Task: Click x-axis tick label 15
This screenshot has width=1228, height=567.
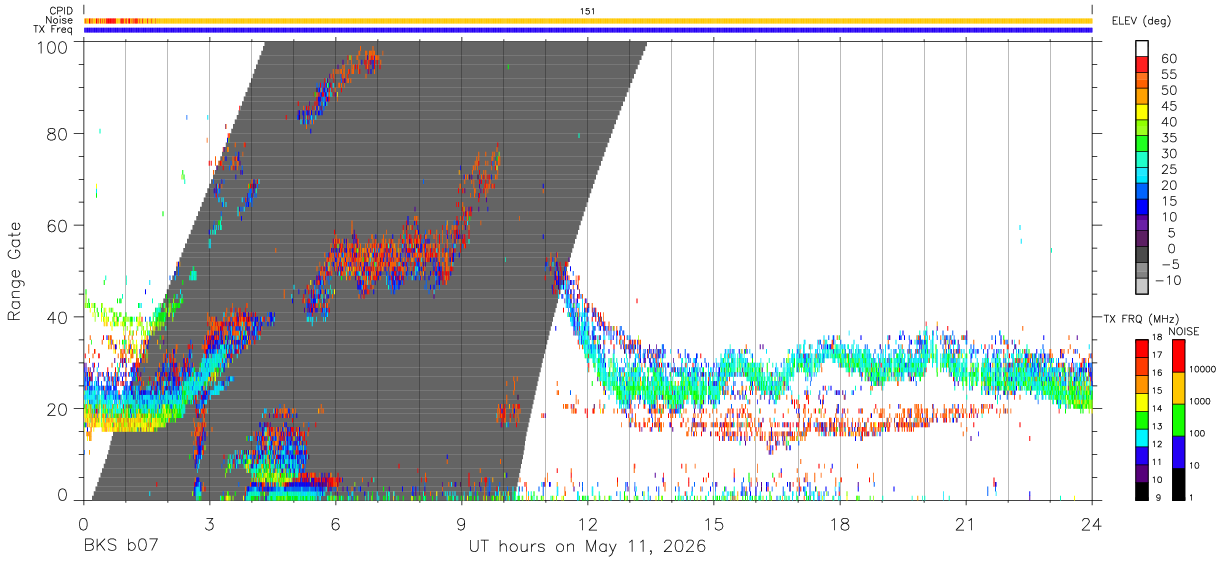Action: (x=714, y=524)
